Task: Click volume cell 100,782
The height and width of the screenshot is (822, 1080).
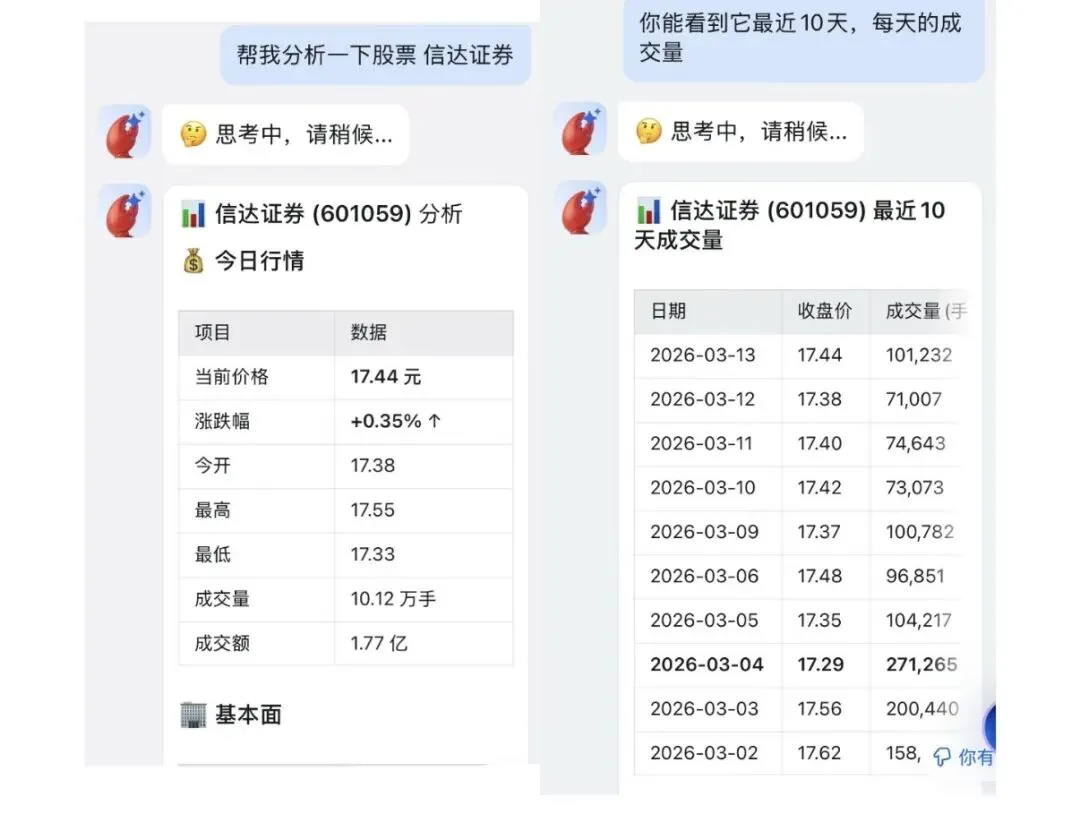Action: pos(920,532)
